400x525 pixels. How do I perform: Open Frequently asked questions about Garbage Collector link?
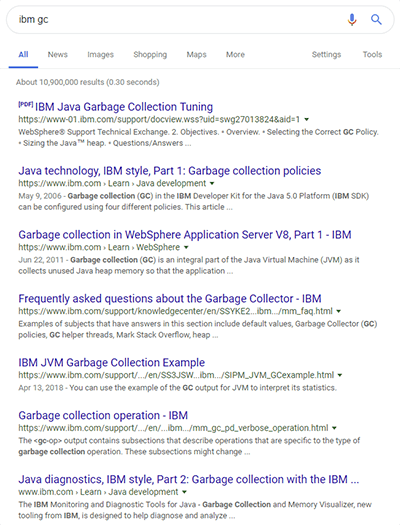[170, 299]
